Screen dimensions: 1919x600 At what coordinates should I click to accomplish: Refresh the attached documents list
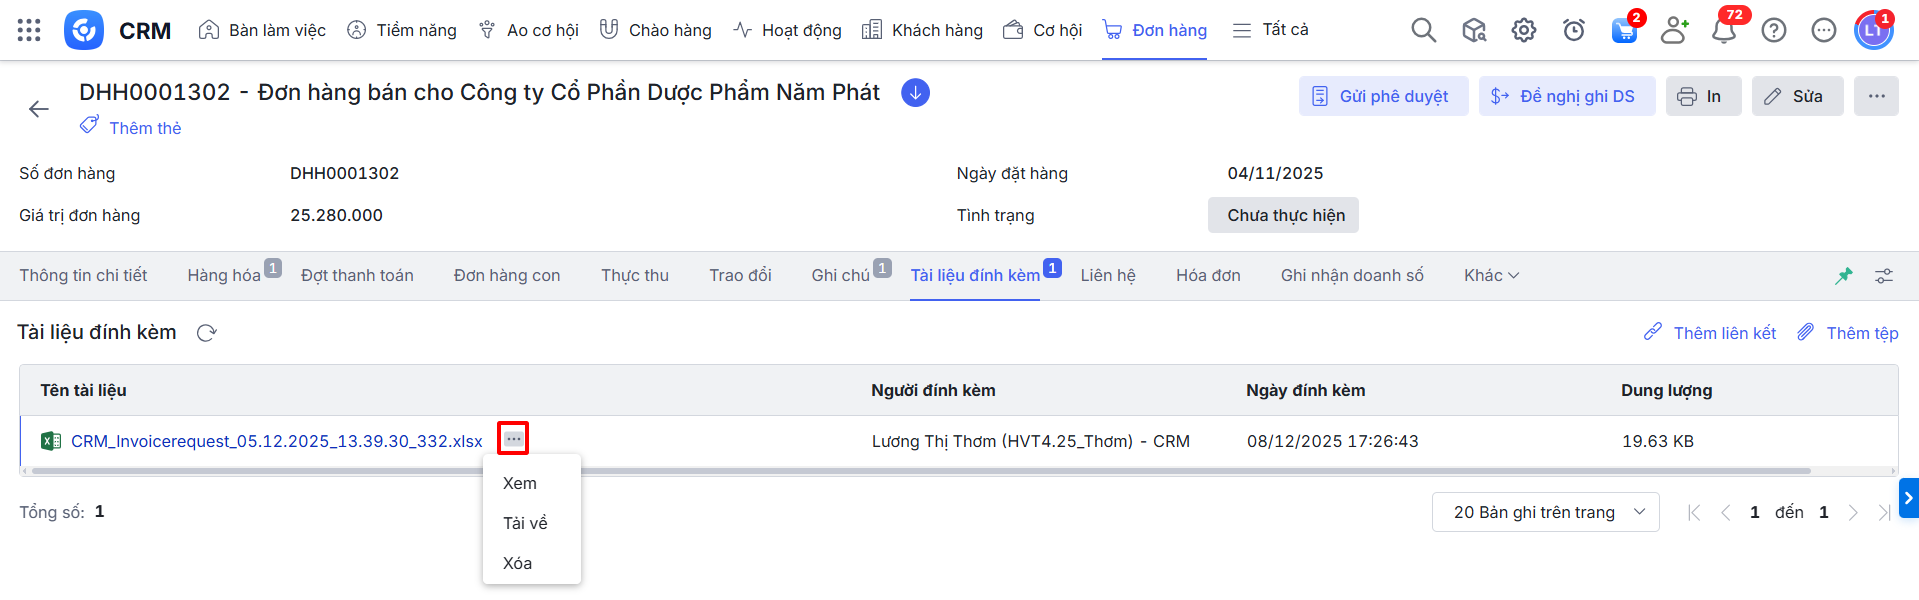207,333
